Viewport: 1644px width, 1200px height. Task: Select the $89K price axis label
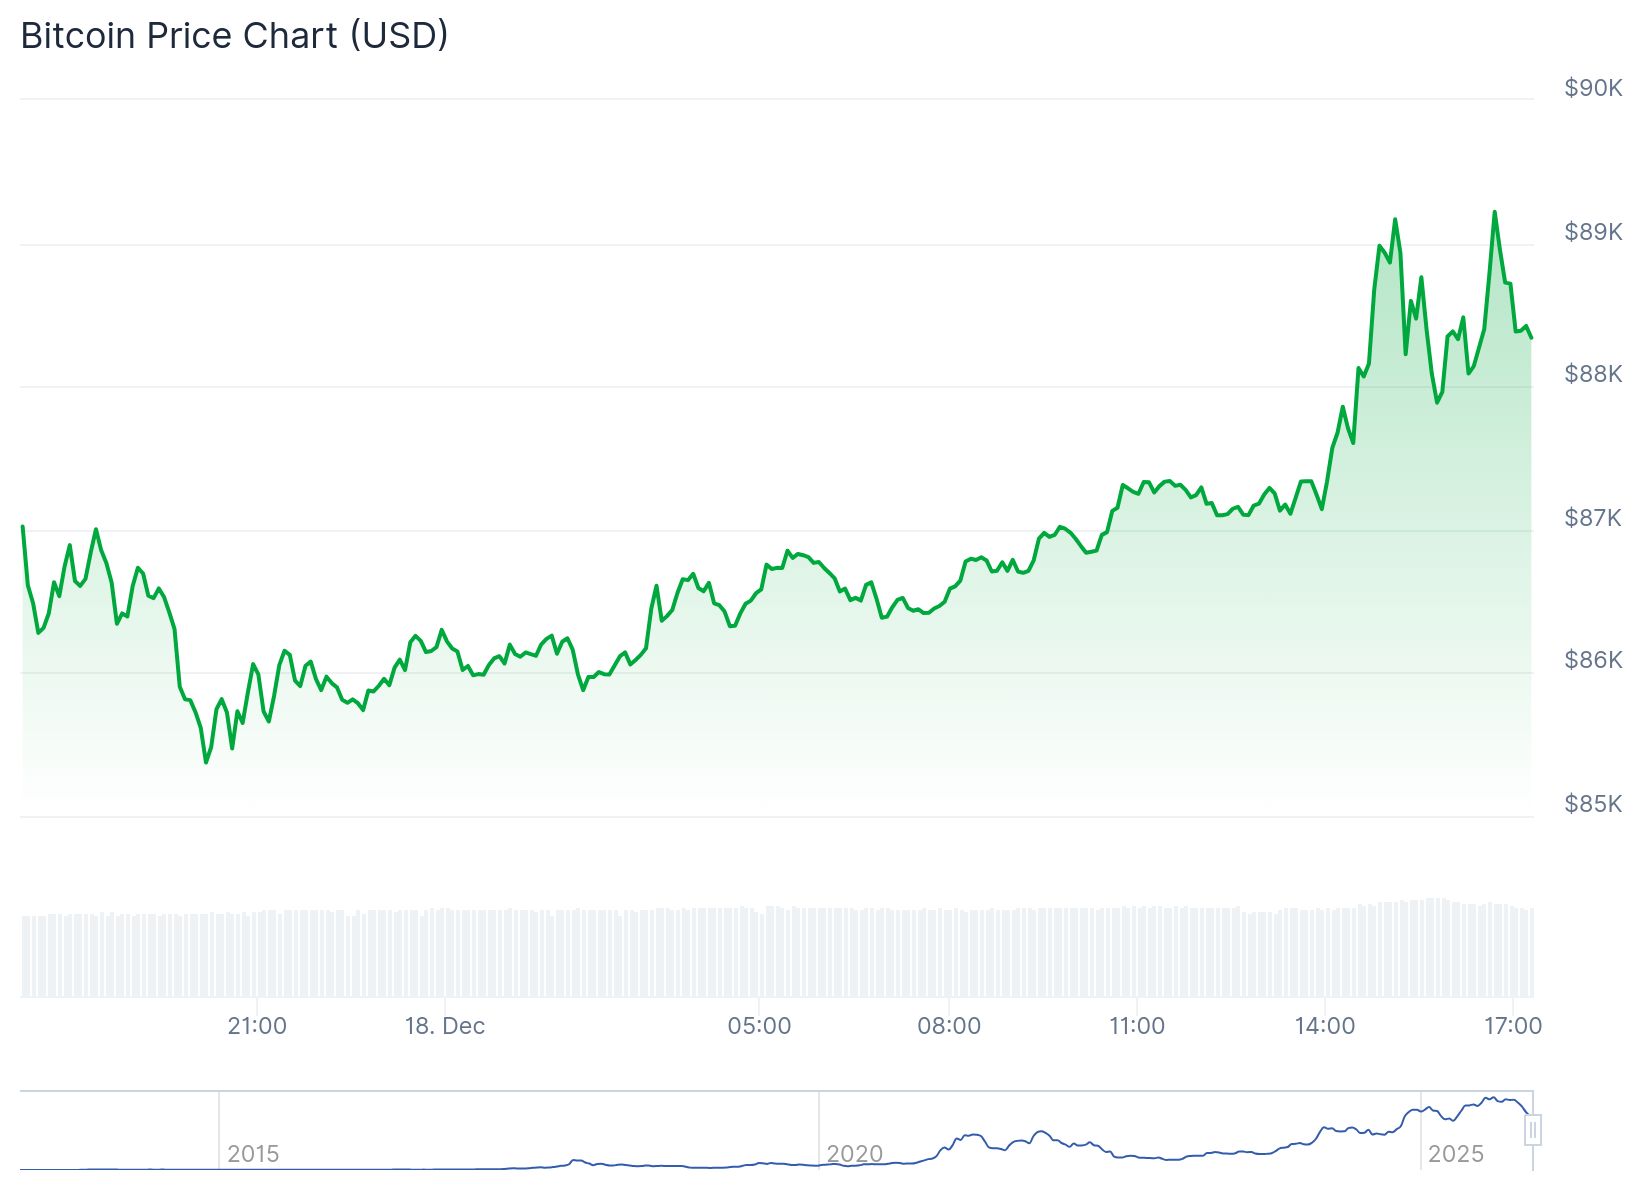(1593, 232)
